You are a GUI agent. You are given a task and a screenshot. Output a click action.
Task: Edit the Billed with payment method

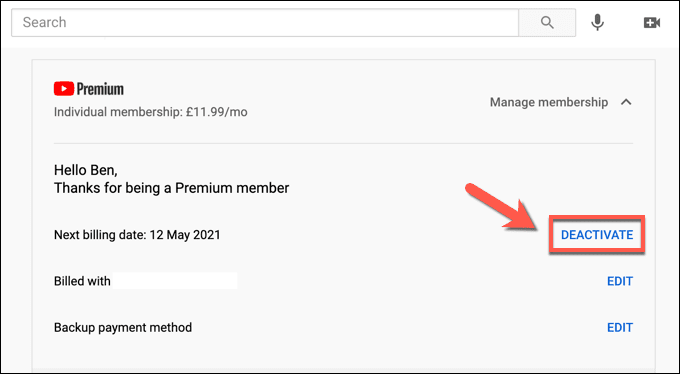pyautogui.click(x=620, y=281)
